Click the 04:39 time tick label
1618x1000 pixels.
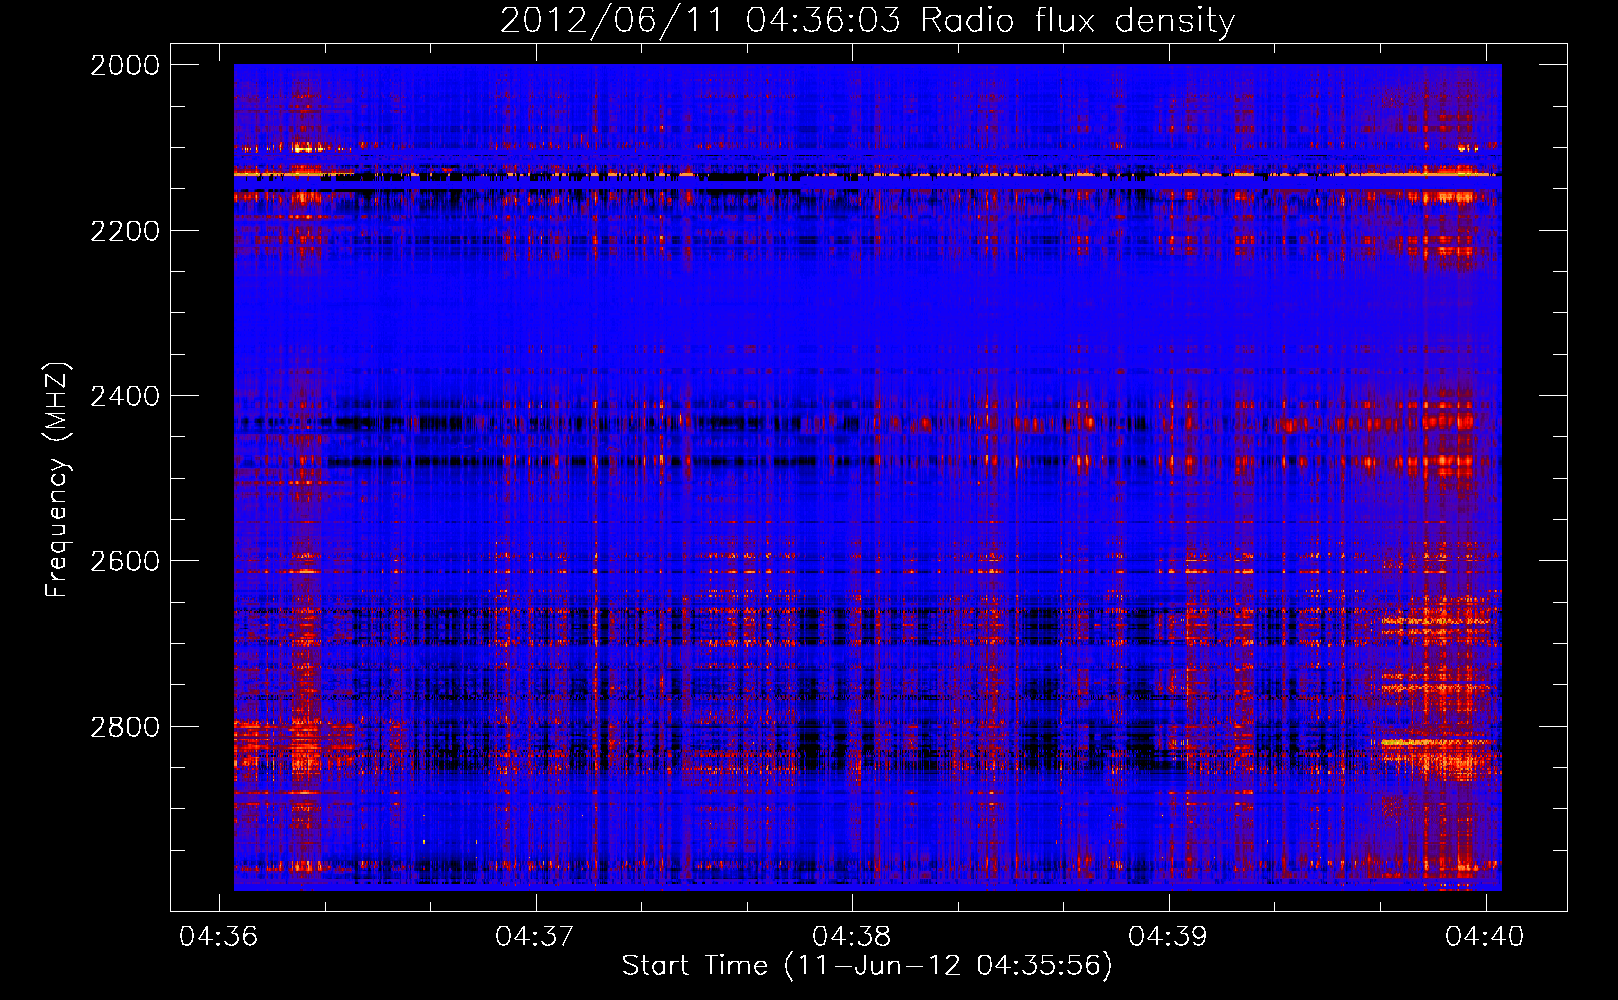coord(1168,936)
